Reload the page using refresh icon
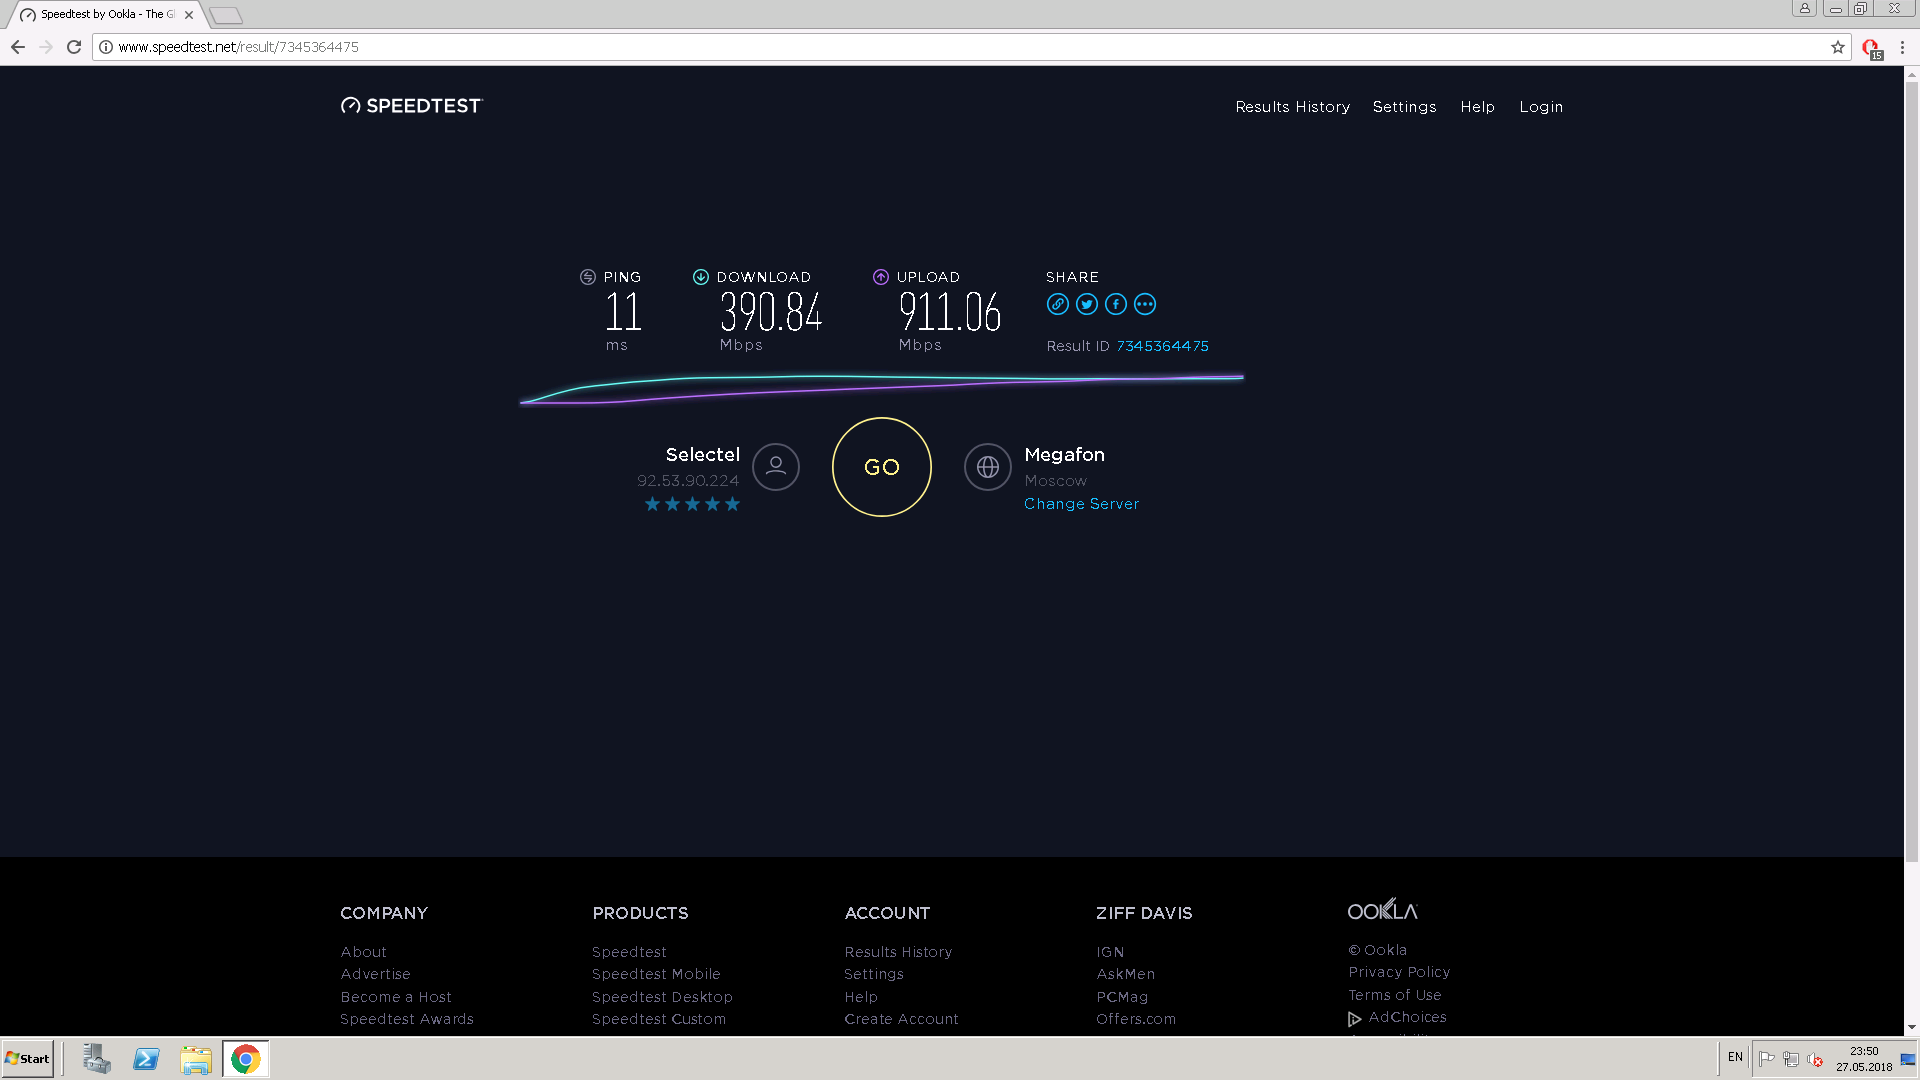This screenshot has height=1080, width=1920. [74, 47]
